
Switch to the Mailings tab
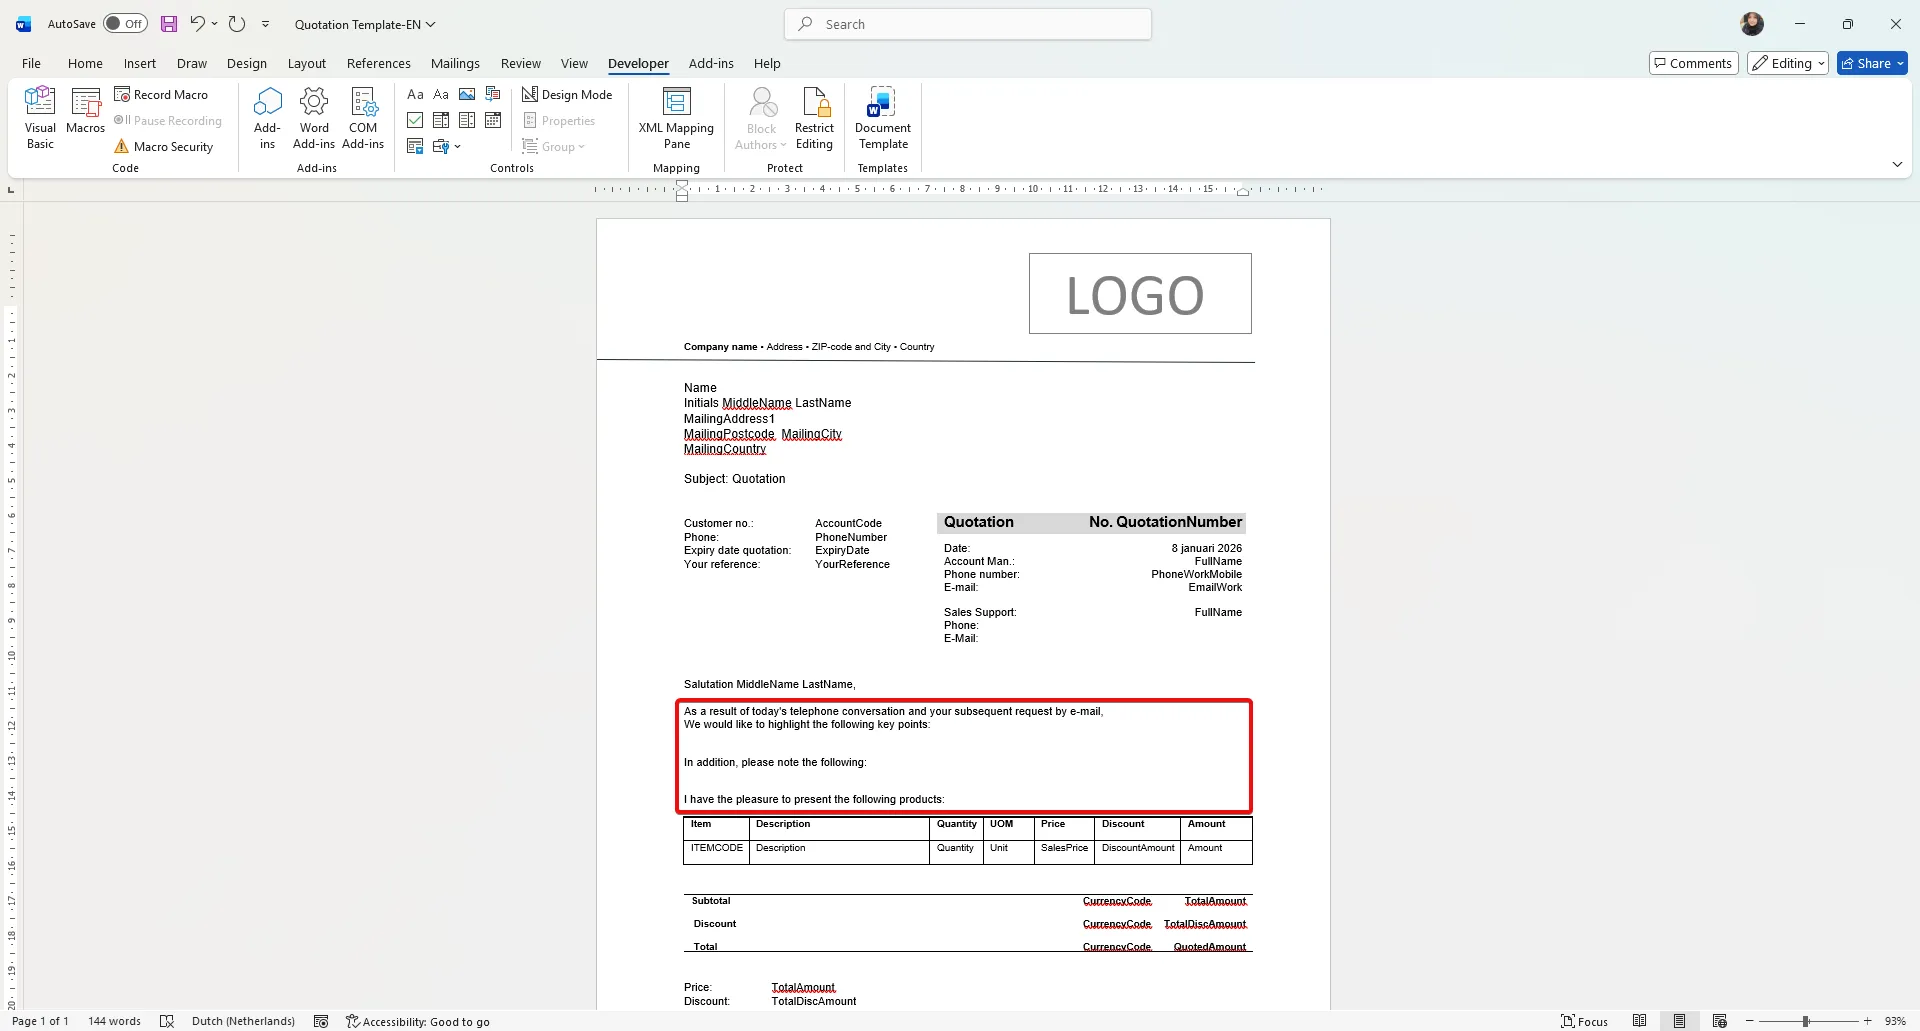pyautogui.click(x=455, y=63)
